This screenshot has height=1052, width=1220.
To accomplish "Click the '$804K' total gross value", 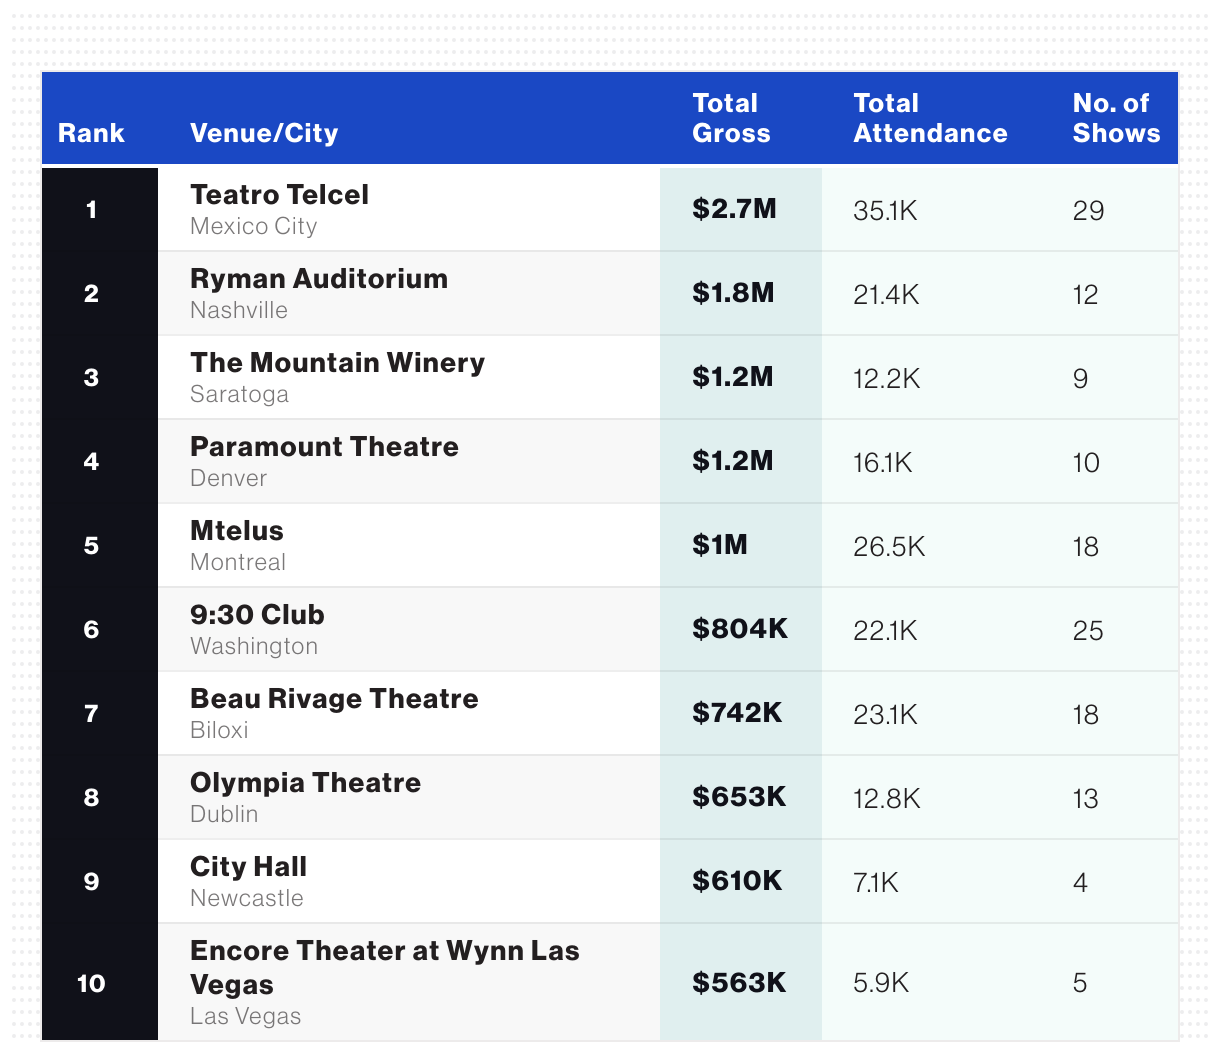I will [740, 629].
